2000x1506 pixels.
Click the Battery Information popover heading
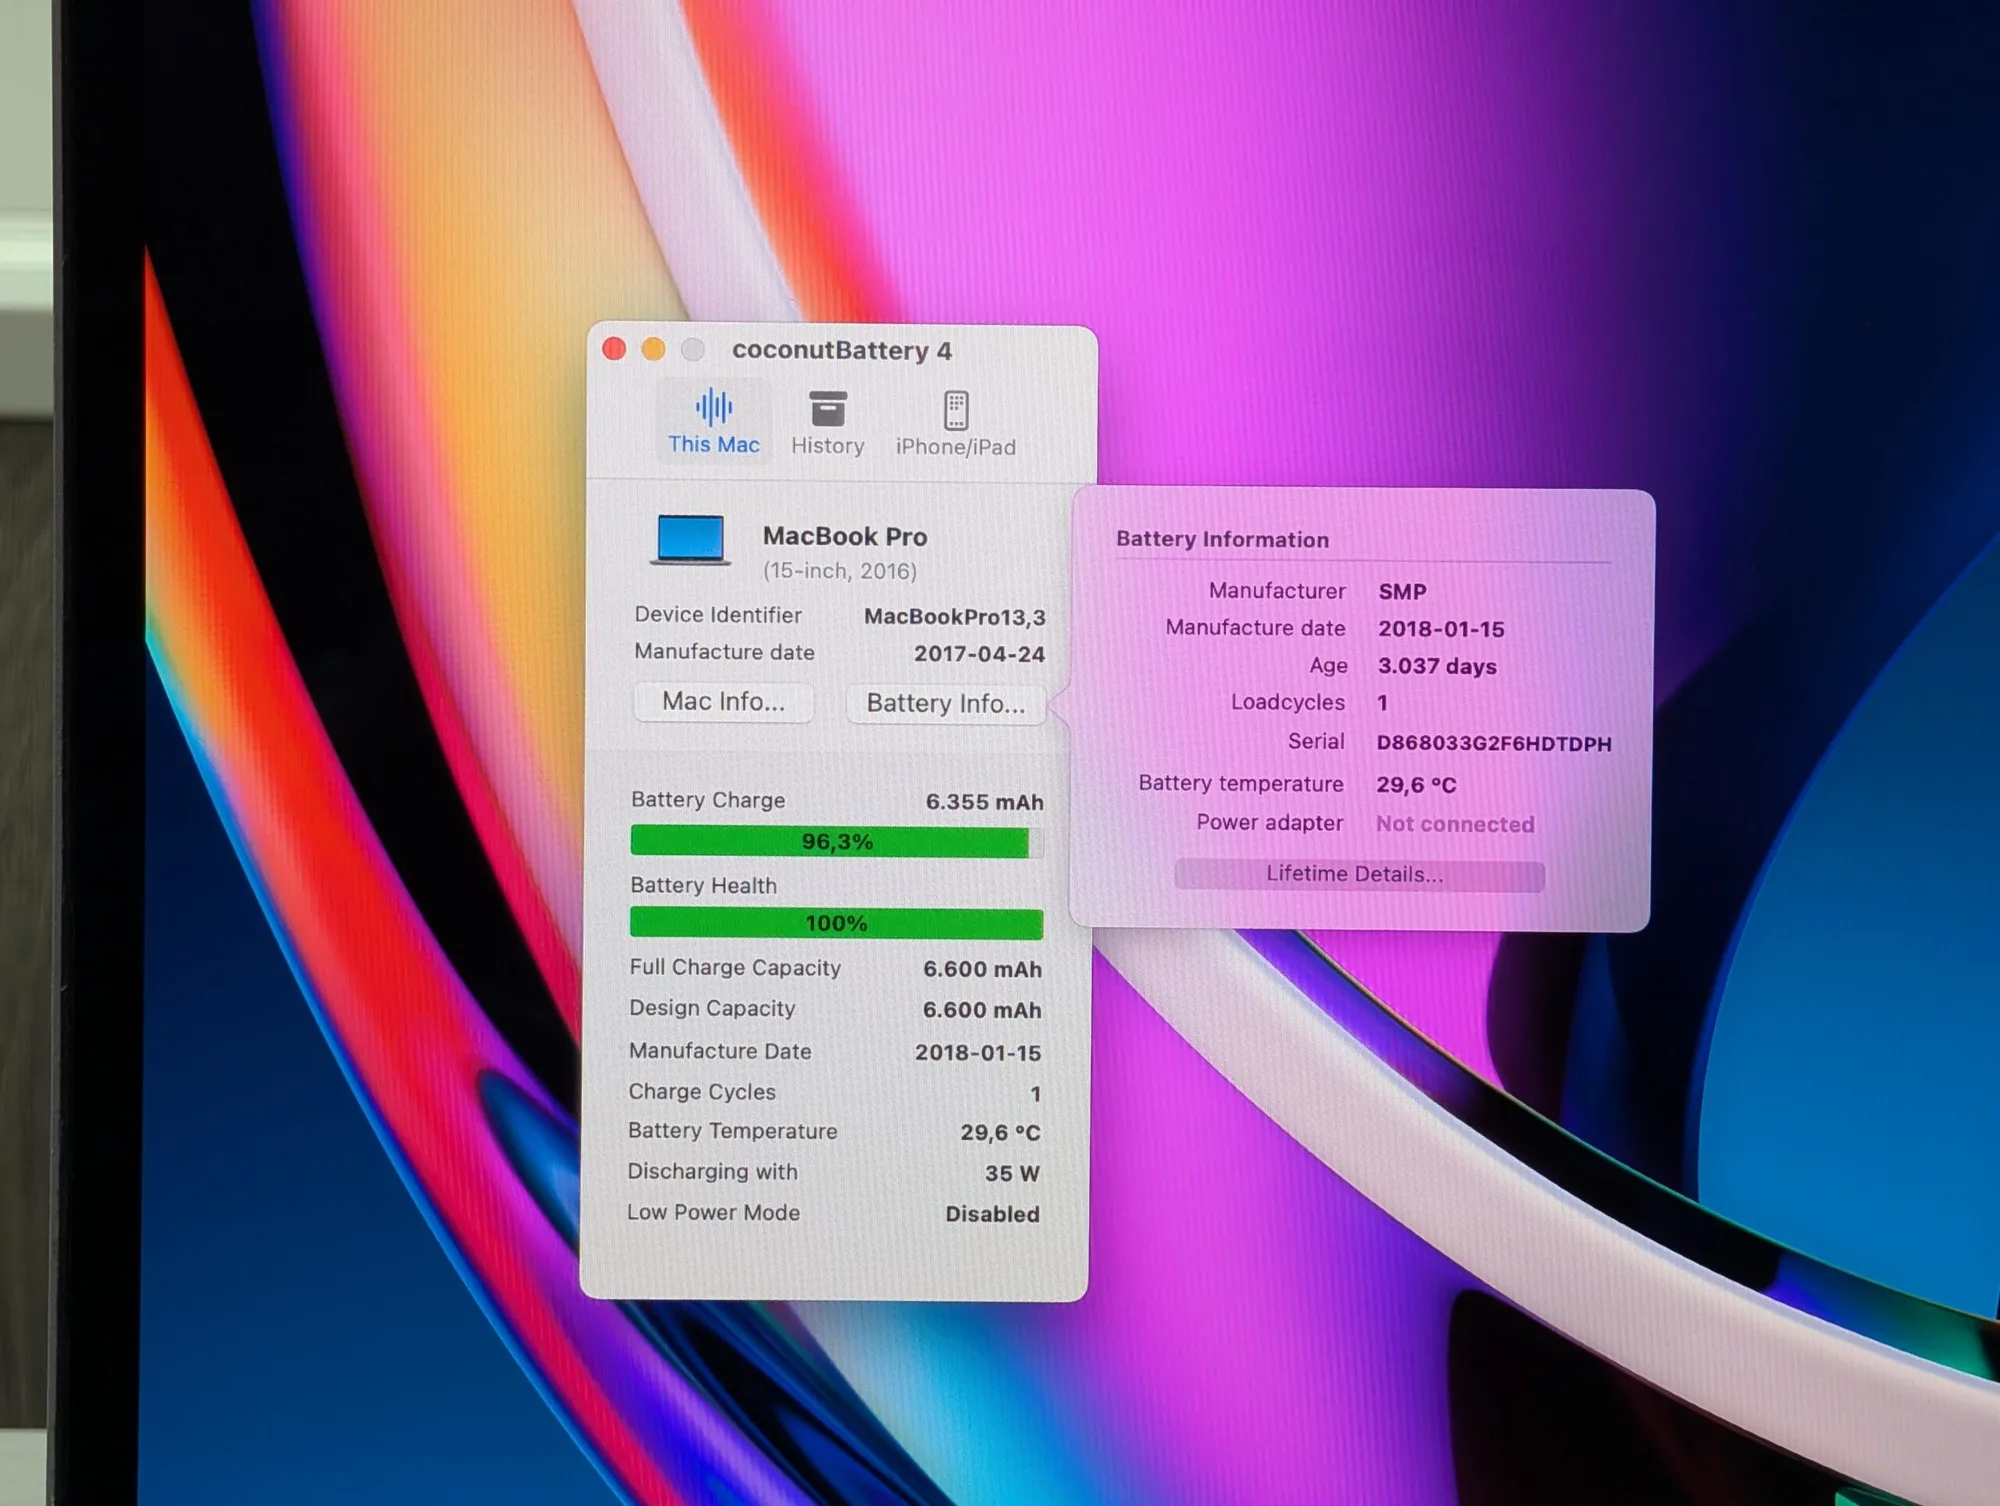1223,540
